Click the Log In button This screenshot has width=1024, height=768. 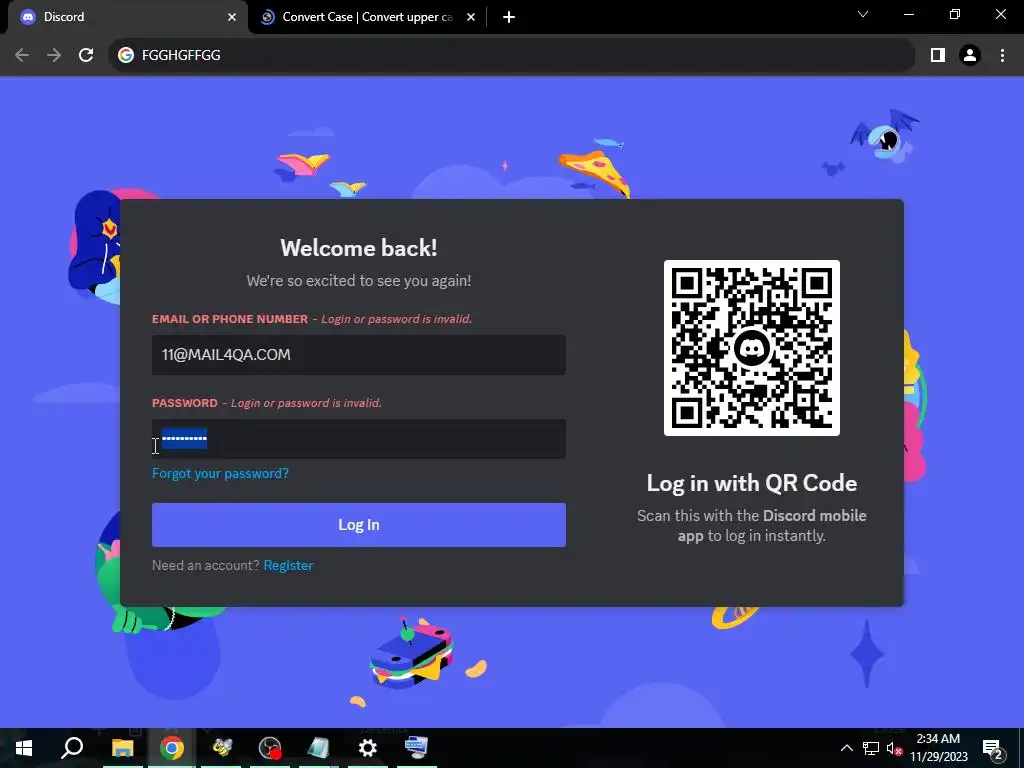click(x=359, y=524)
